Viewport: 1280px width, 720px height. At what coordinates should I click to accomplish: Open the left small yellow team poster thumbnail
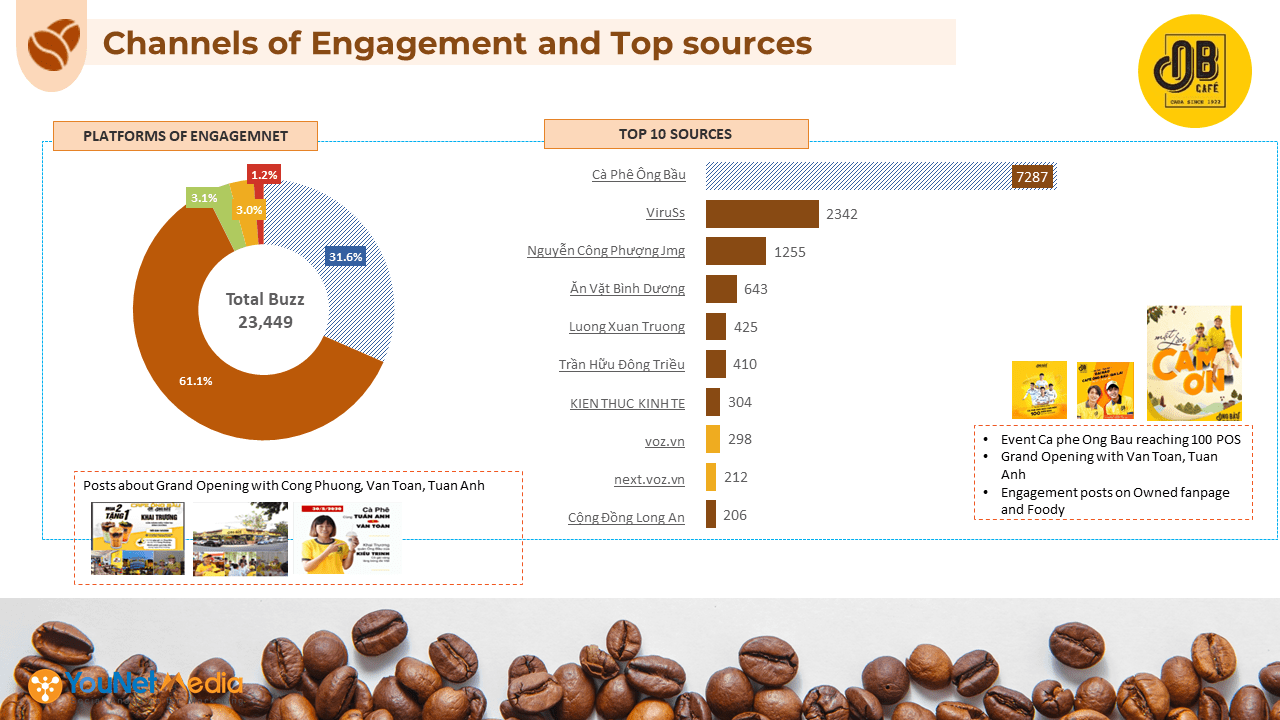coord(1039,390)
